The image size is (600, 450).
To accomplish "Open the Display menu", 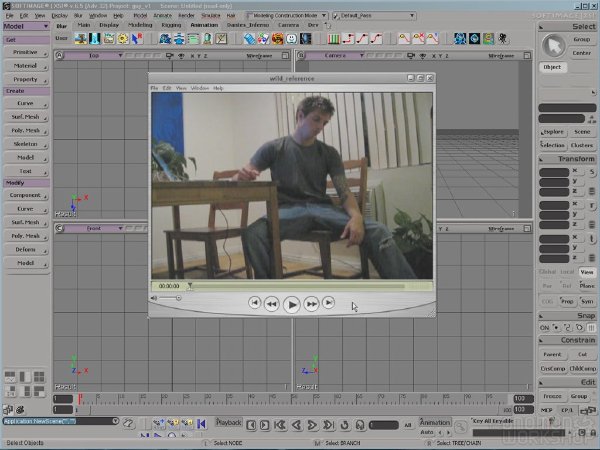I will (x=59, y=16).
